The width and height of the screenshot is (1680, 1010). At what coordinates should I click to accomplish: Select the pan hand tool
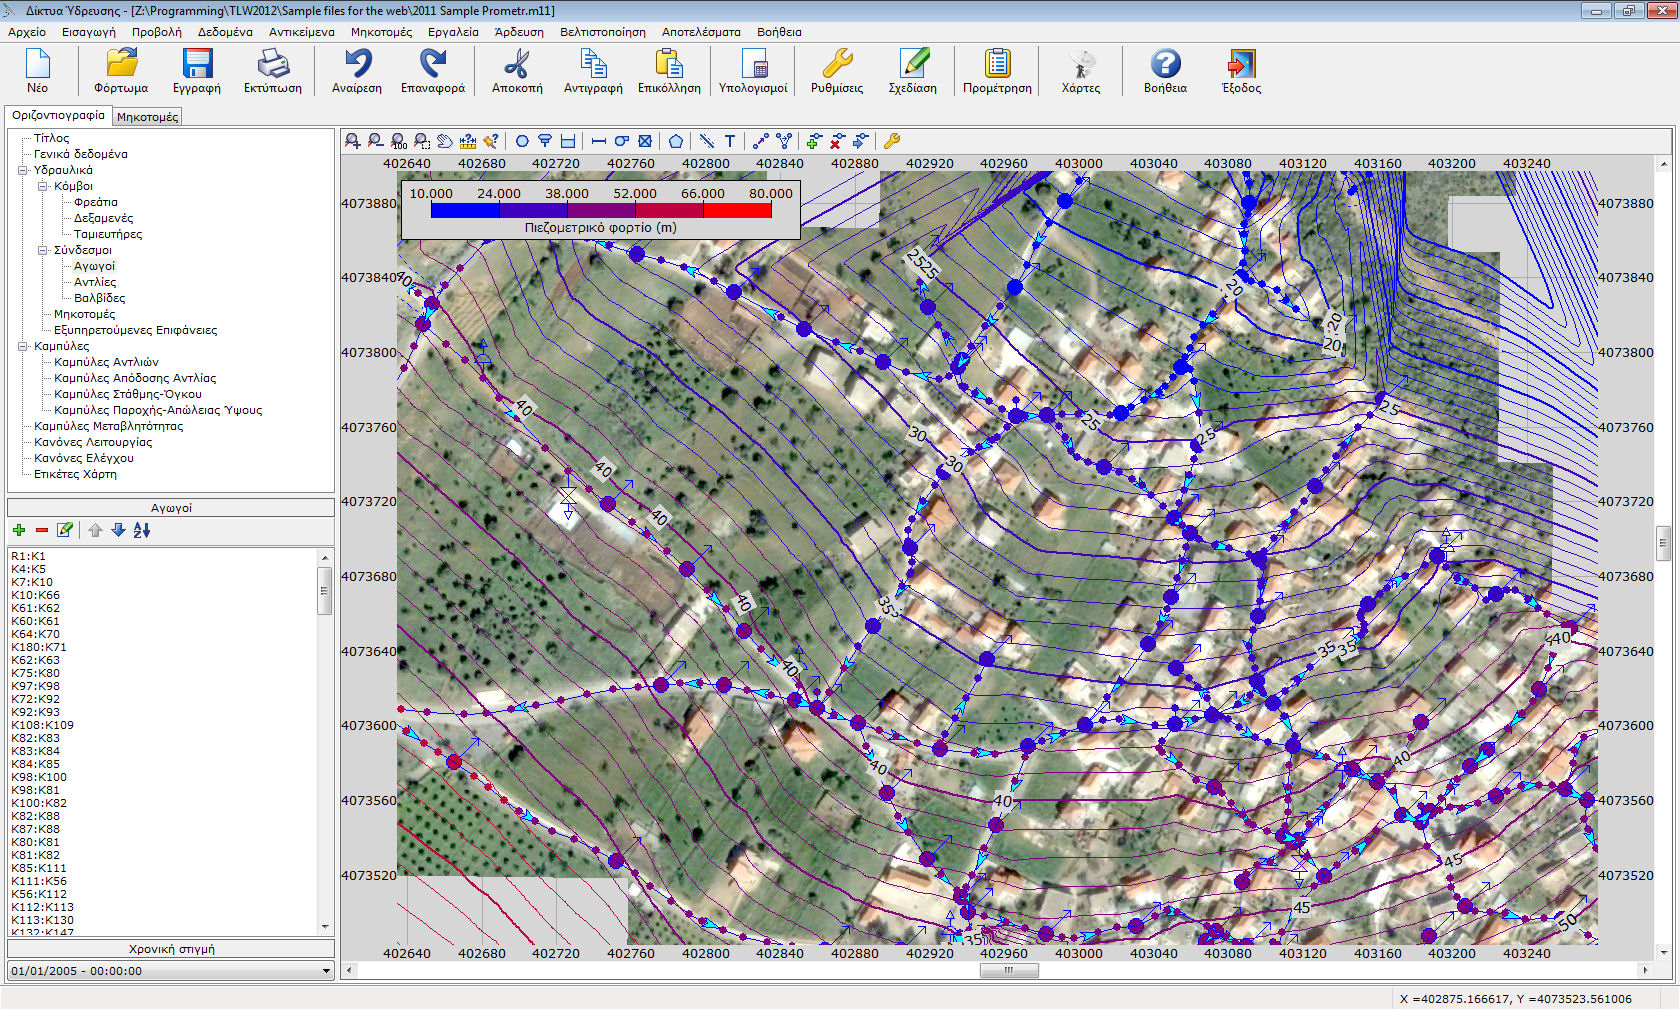[445, 141]
